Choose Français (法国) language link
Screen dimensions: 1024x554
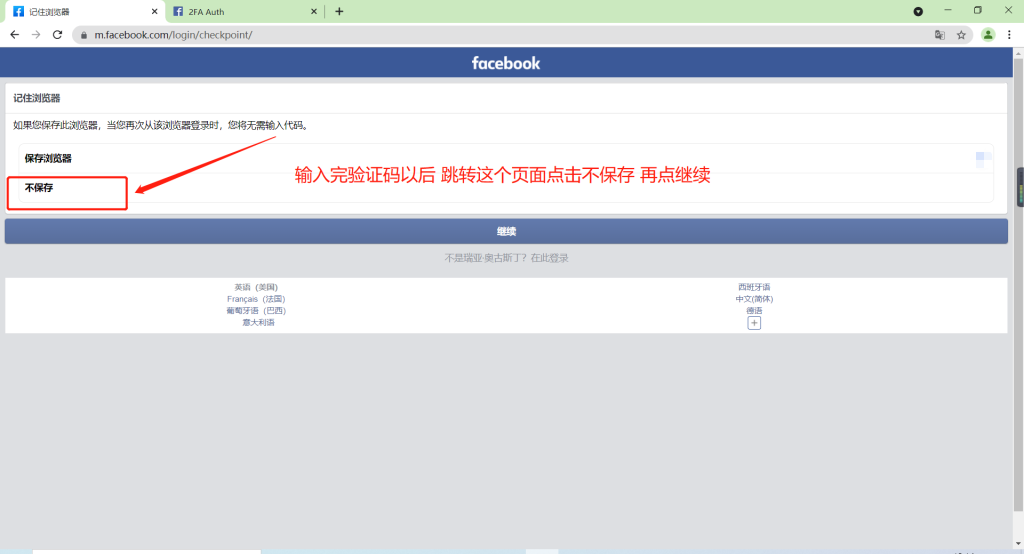pos(256,299)
